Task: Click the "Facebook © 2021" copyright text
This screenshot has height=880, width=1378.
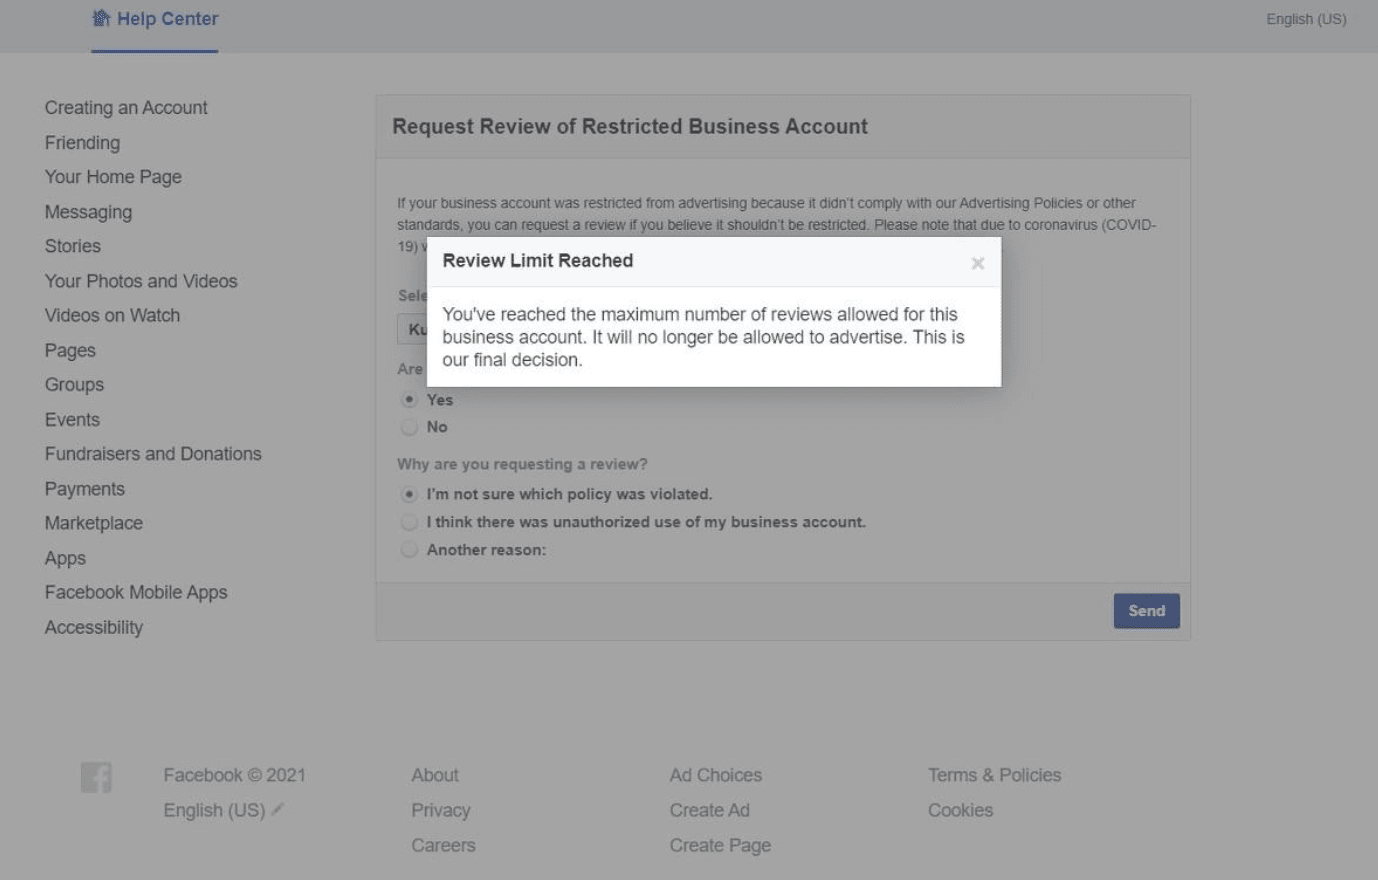Action: coord(234,775)
